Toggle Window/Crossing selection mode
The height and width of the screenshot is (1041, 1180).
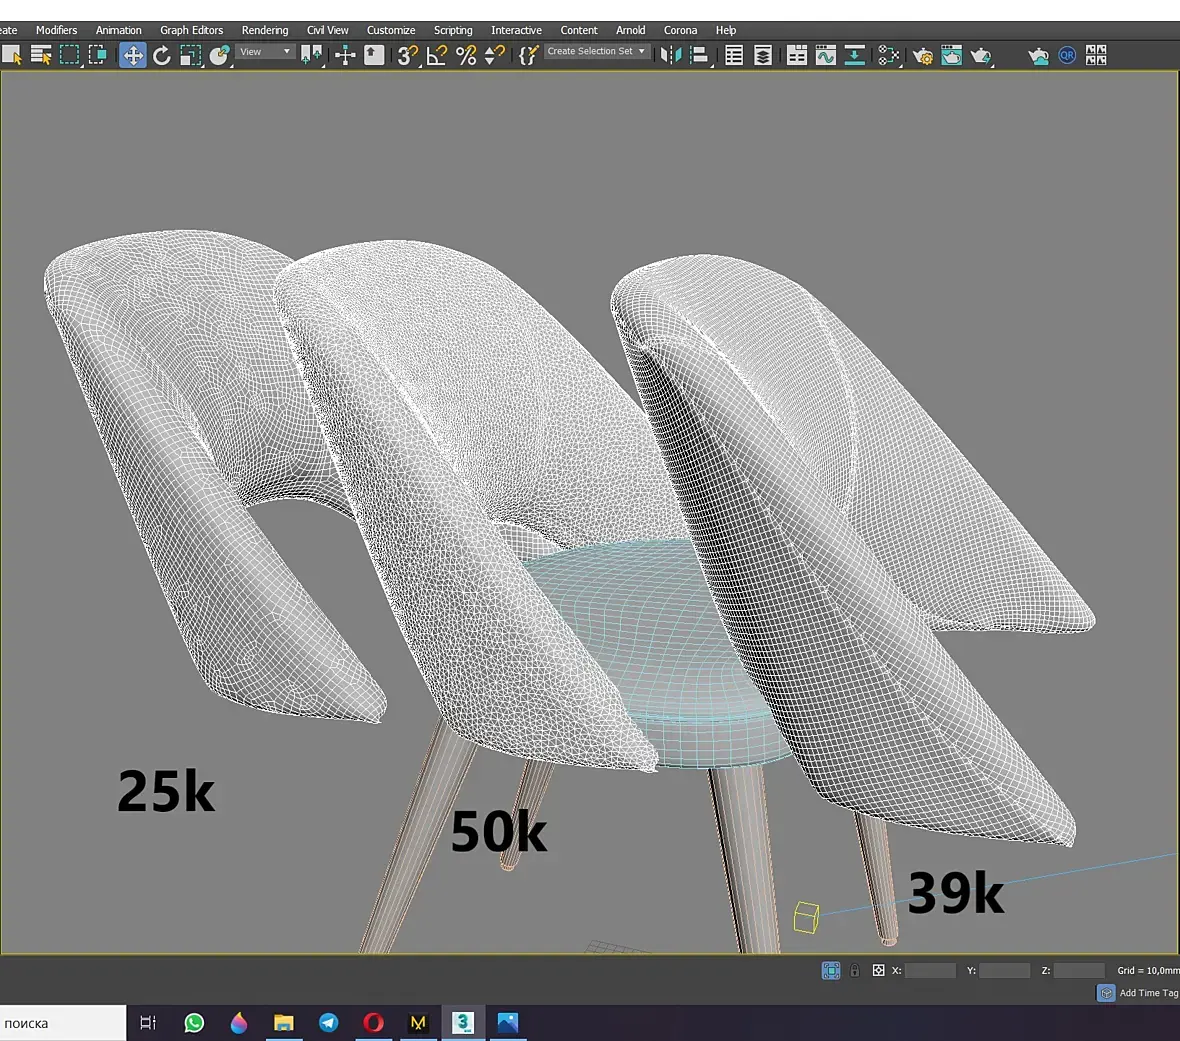pyautogui.click(x=98, y=55)
